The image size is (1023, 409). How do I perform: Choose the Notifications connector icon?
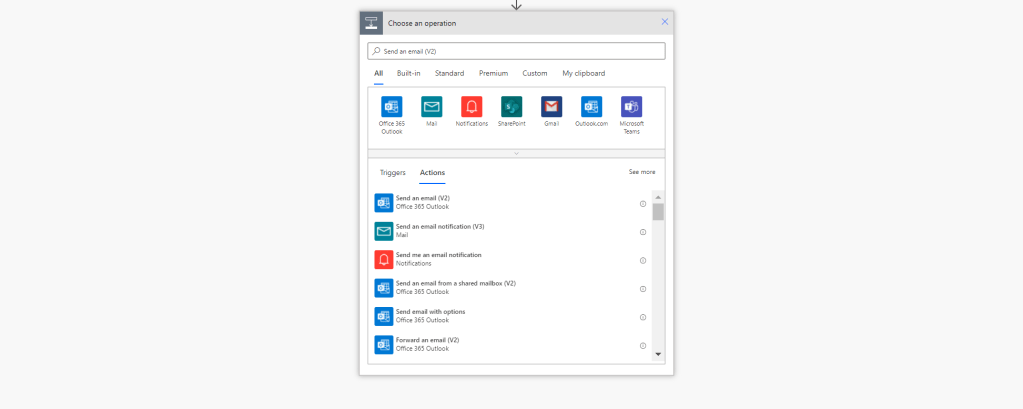point(471,107)
